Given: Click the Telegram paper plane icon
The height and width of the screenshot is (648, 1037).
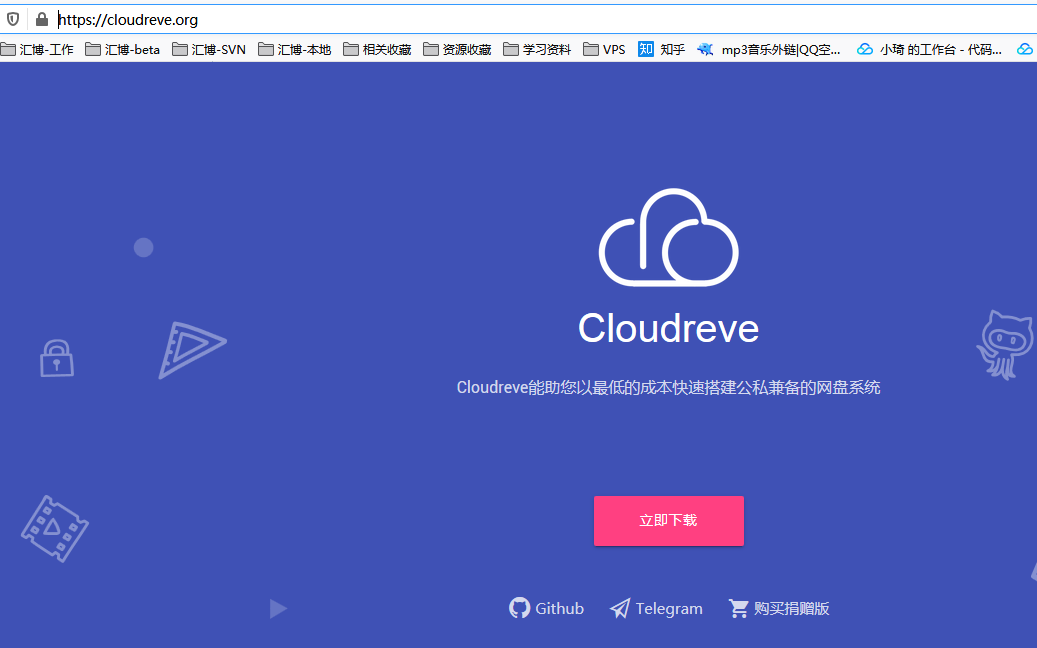Looking at the screenshot, I should tap(620, 608).
